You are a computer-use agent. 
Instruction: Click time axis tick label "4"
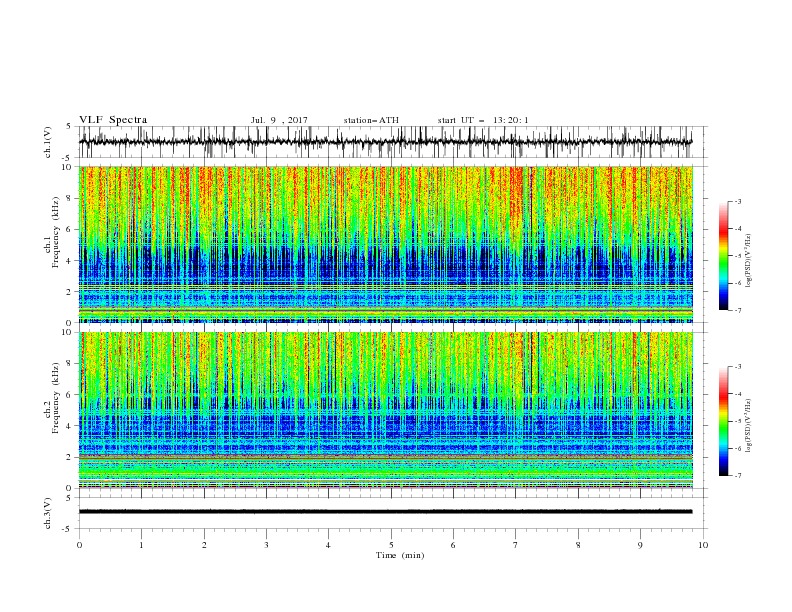[x=328, y=545]
